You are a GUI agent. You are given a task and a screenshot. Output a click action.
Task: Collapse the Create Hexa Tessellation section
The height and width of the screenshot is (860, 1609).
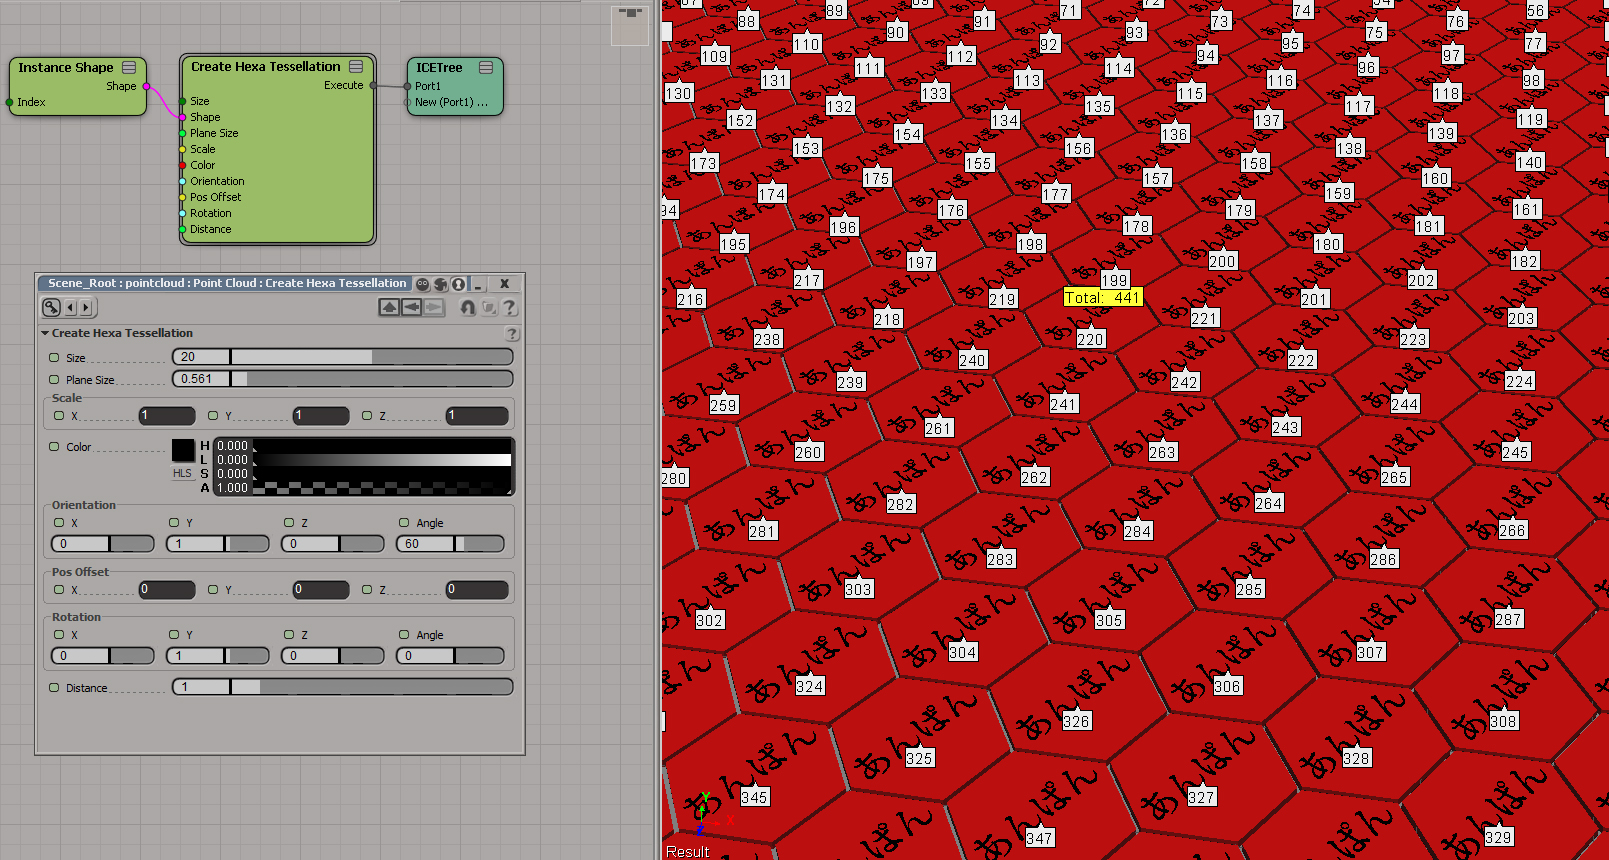45,333
